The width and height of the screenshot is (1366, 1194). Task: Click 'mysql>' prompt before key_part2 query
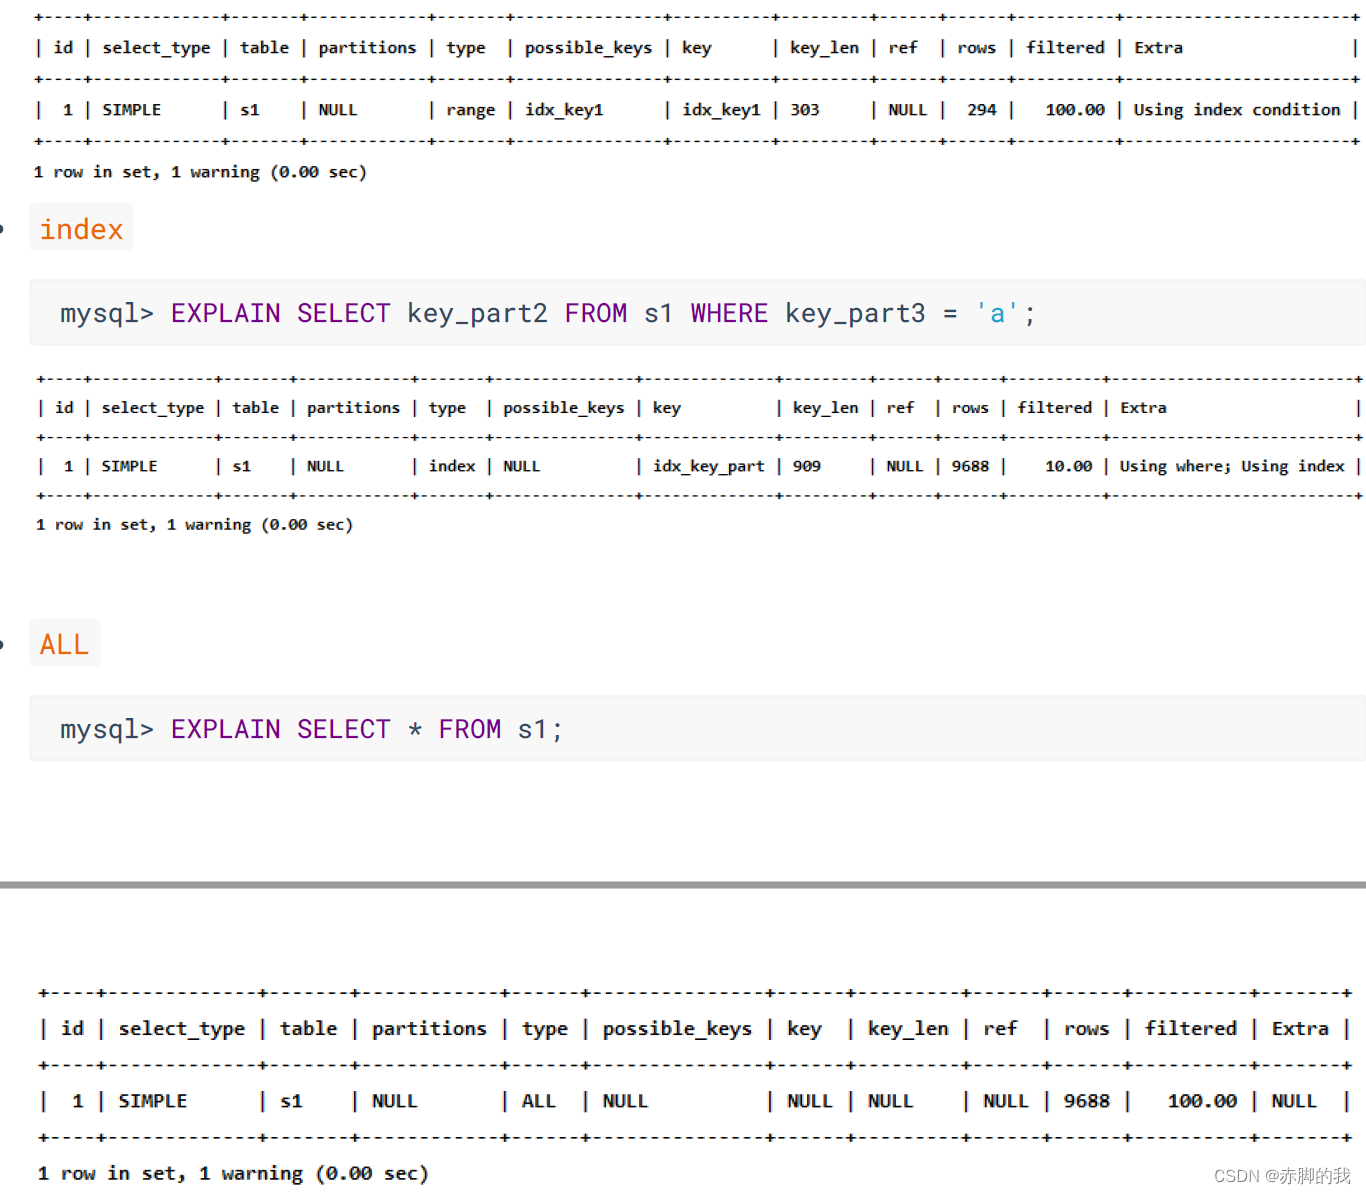point(107,314)
